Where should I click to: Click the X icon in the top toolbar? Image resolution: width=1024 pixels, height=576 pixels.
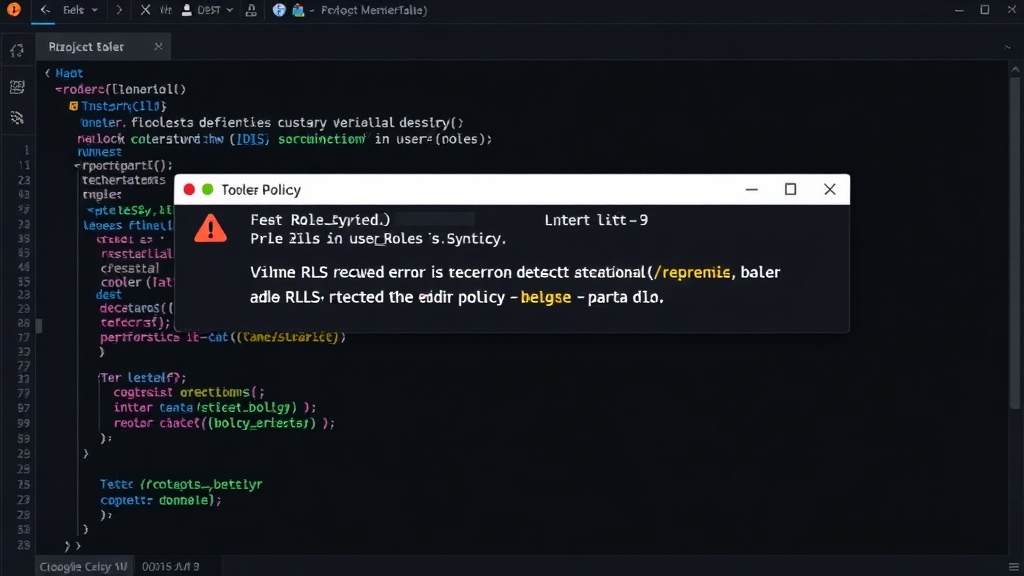click(x=146, y=10)
